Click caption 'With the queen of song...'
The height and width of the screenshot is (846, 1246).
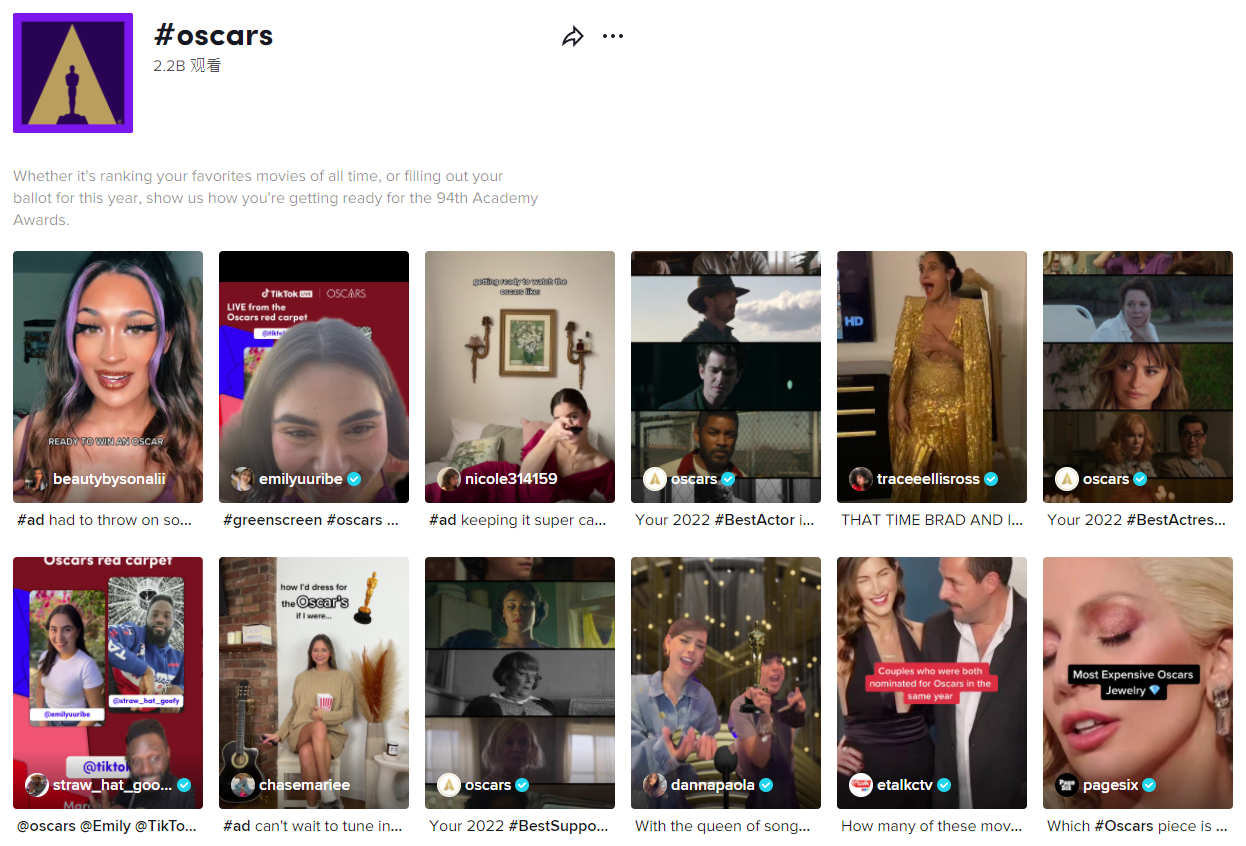(x=723, y=826)
